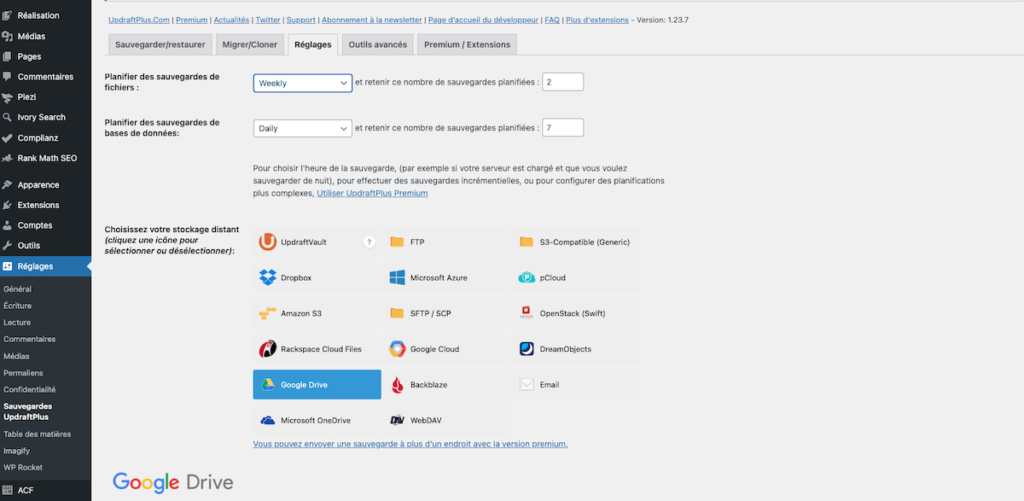The image size is (1024, 501).
Task: Click the UpdraftVault question mark help icon
Action: pos(369,242)
